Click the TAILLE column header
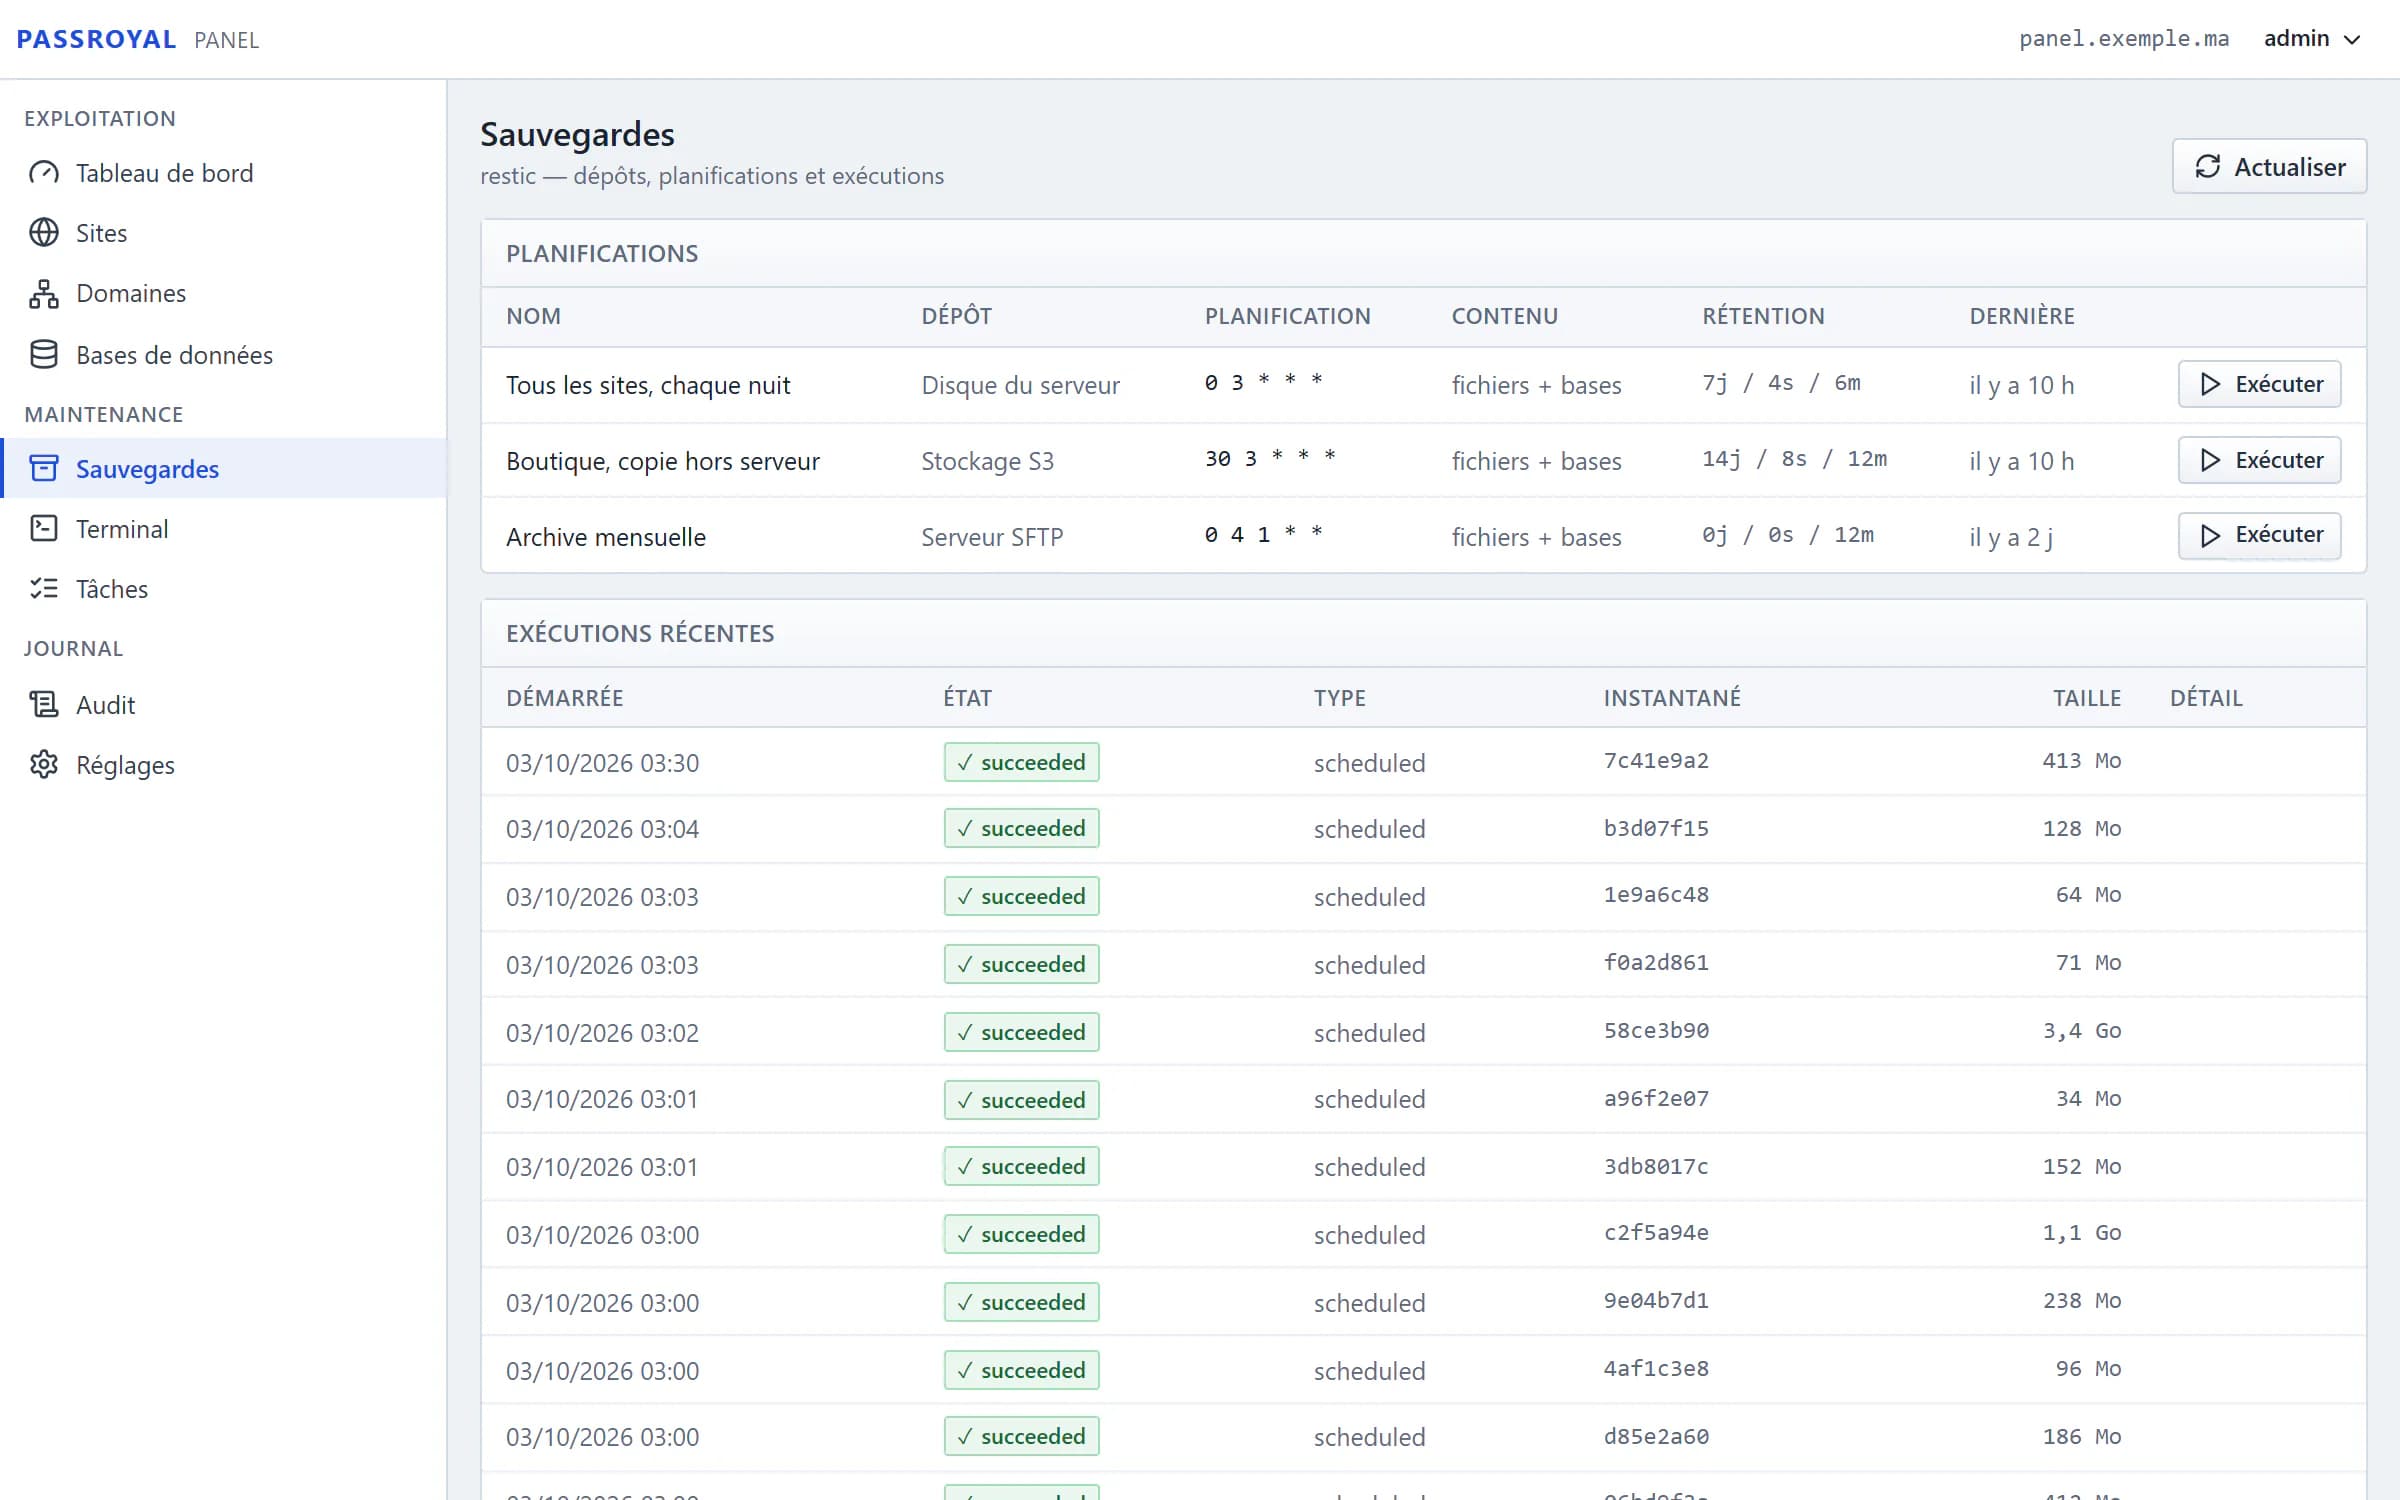The image size is (2400, 1500). click(2087, 698)
